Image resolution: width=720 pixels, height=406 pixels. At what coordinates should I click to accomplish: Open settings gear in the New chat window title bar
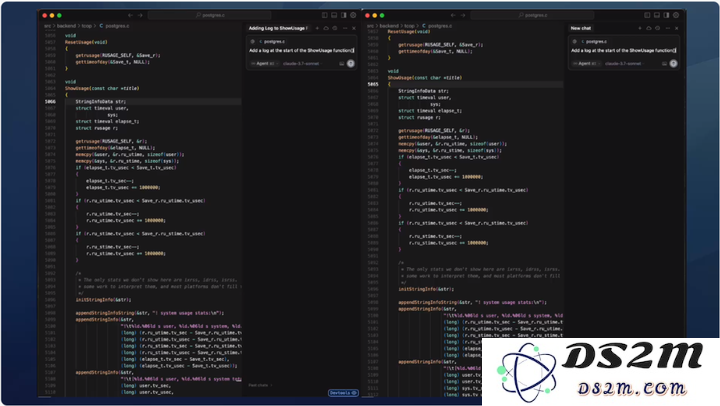676,15
